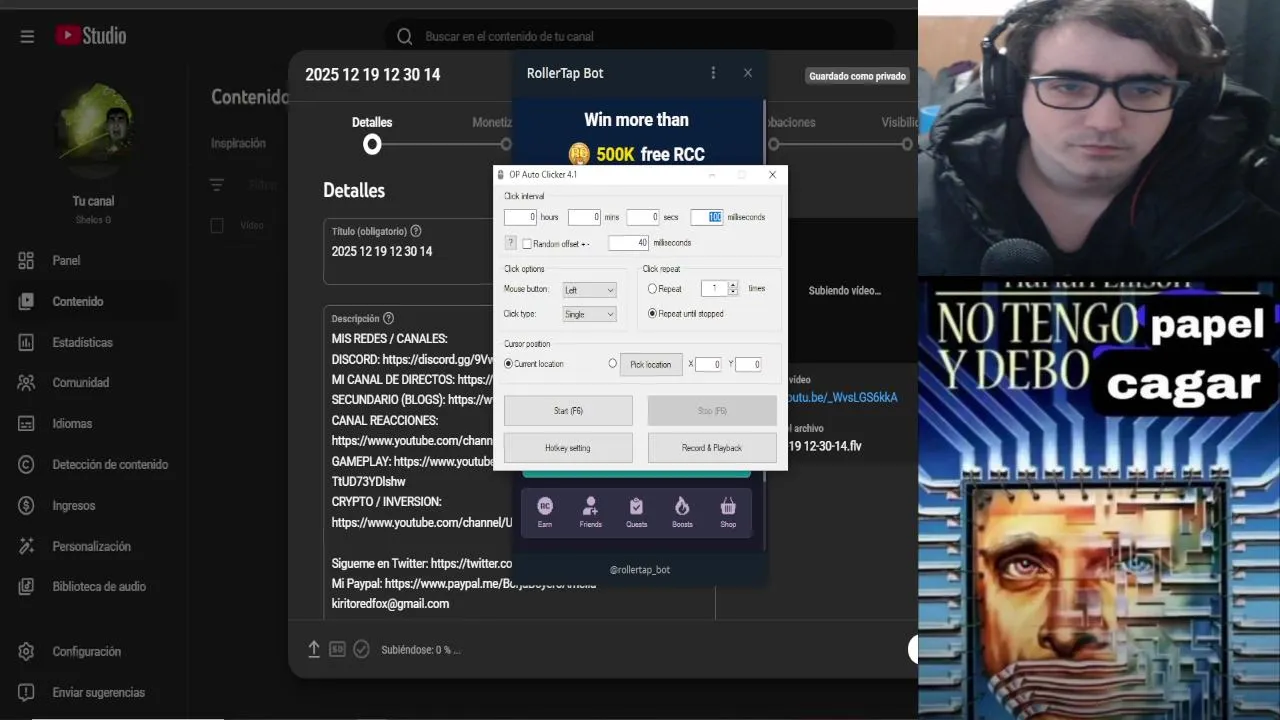Open Hotkey setting
Viewport: 1280px width, 720px height.
[x=568, y=448]
